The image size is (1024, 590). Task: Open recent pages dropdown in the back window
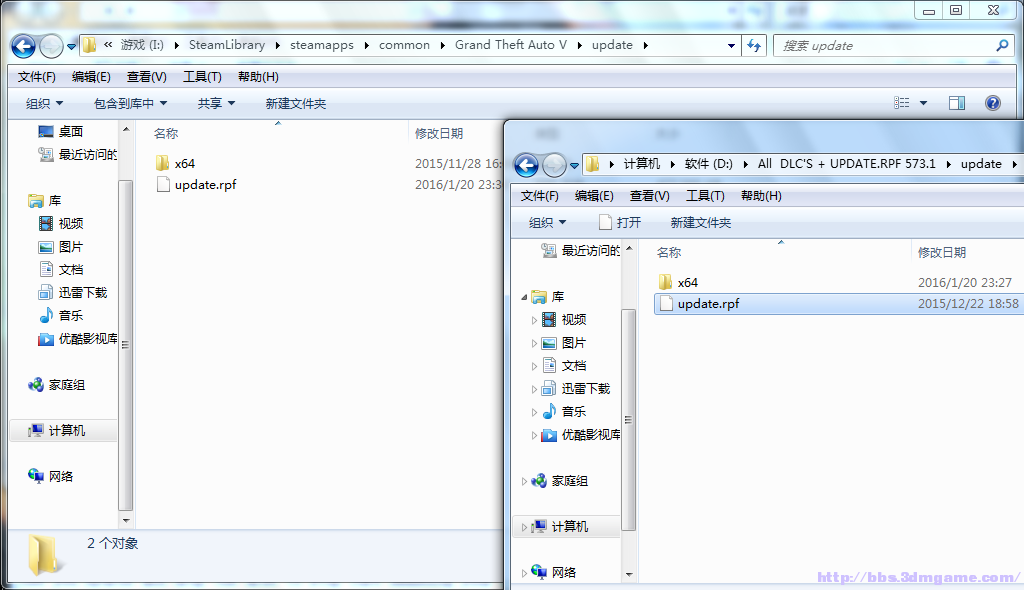pos(71,46)
